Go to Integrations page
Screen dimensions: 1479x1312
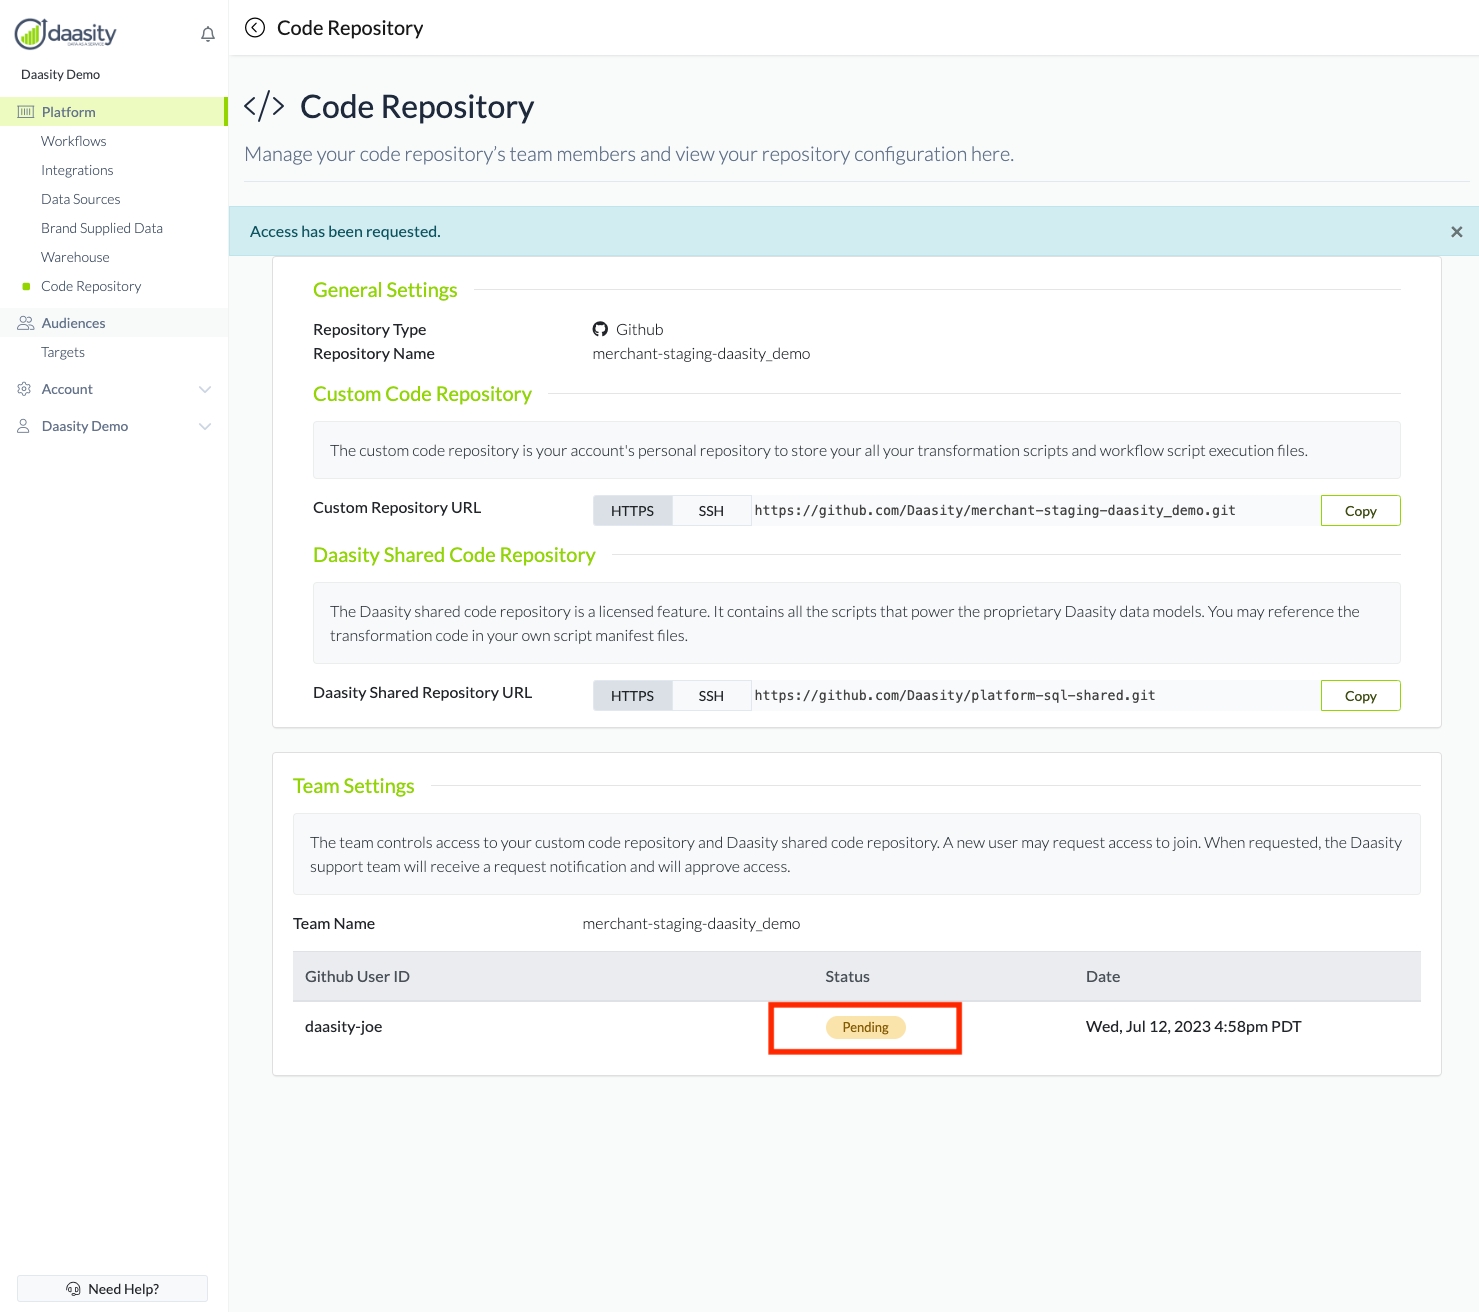pyautogui.click(x=77, y=170)
